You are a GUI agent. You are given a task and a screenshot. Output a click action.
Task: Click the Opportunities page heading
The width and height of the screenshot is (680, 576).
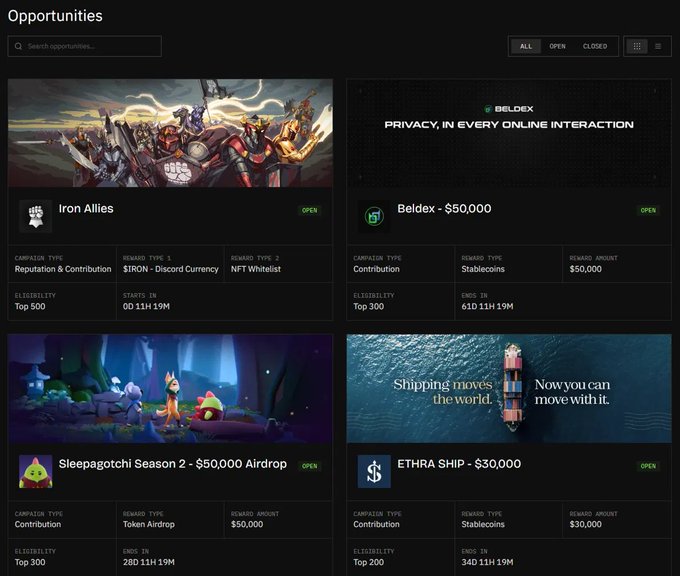pos(55,16)
